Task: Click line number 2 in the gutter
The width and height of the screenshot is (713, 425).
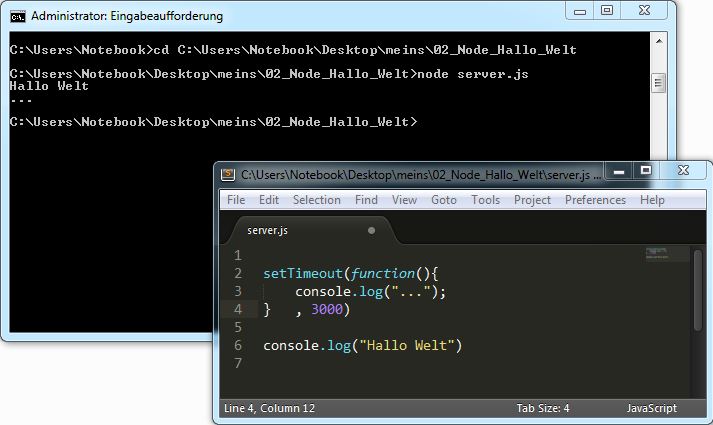Action: [x=238, y=273]
